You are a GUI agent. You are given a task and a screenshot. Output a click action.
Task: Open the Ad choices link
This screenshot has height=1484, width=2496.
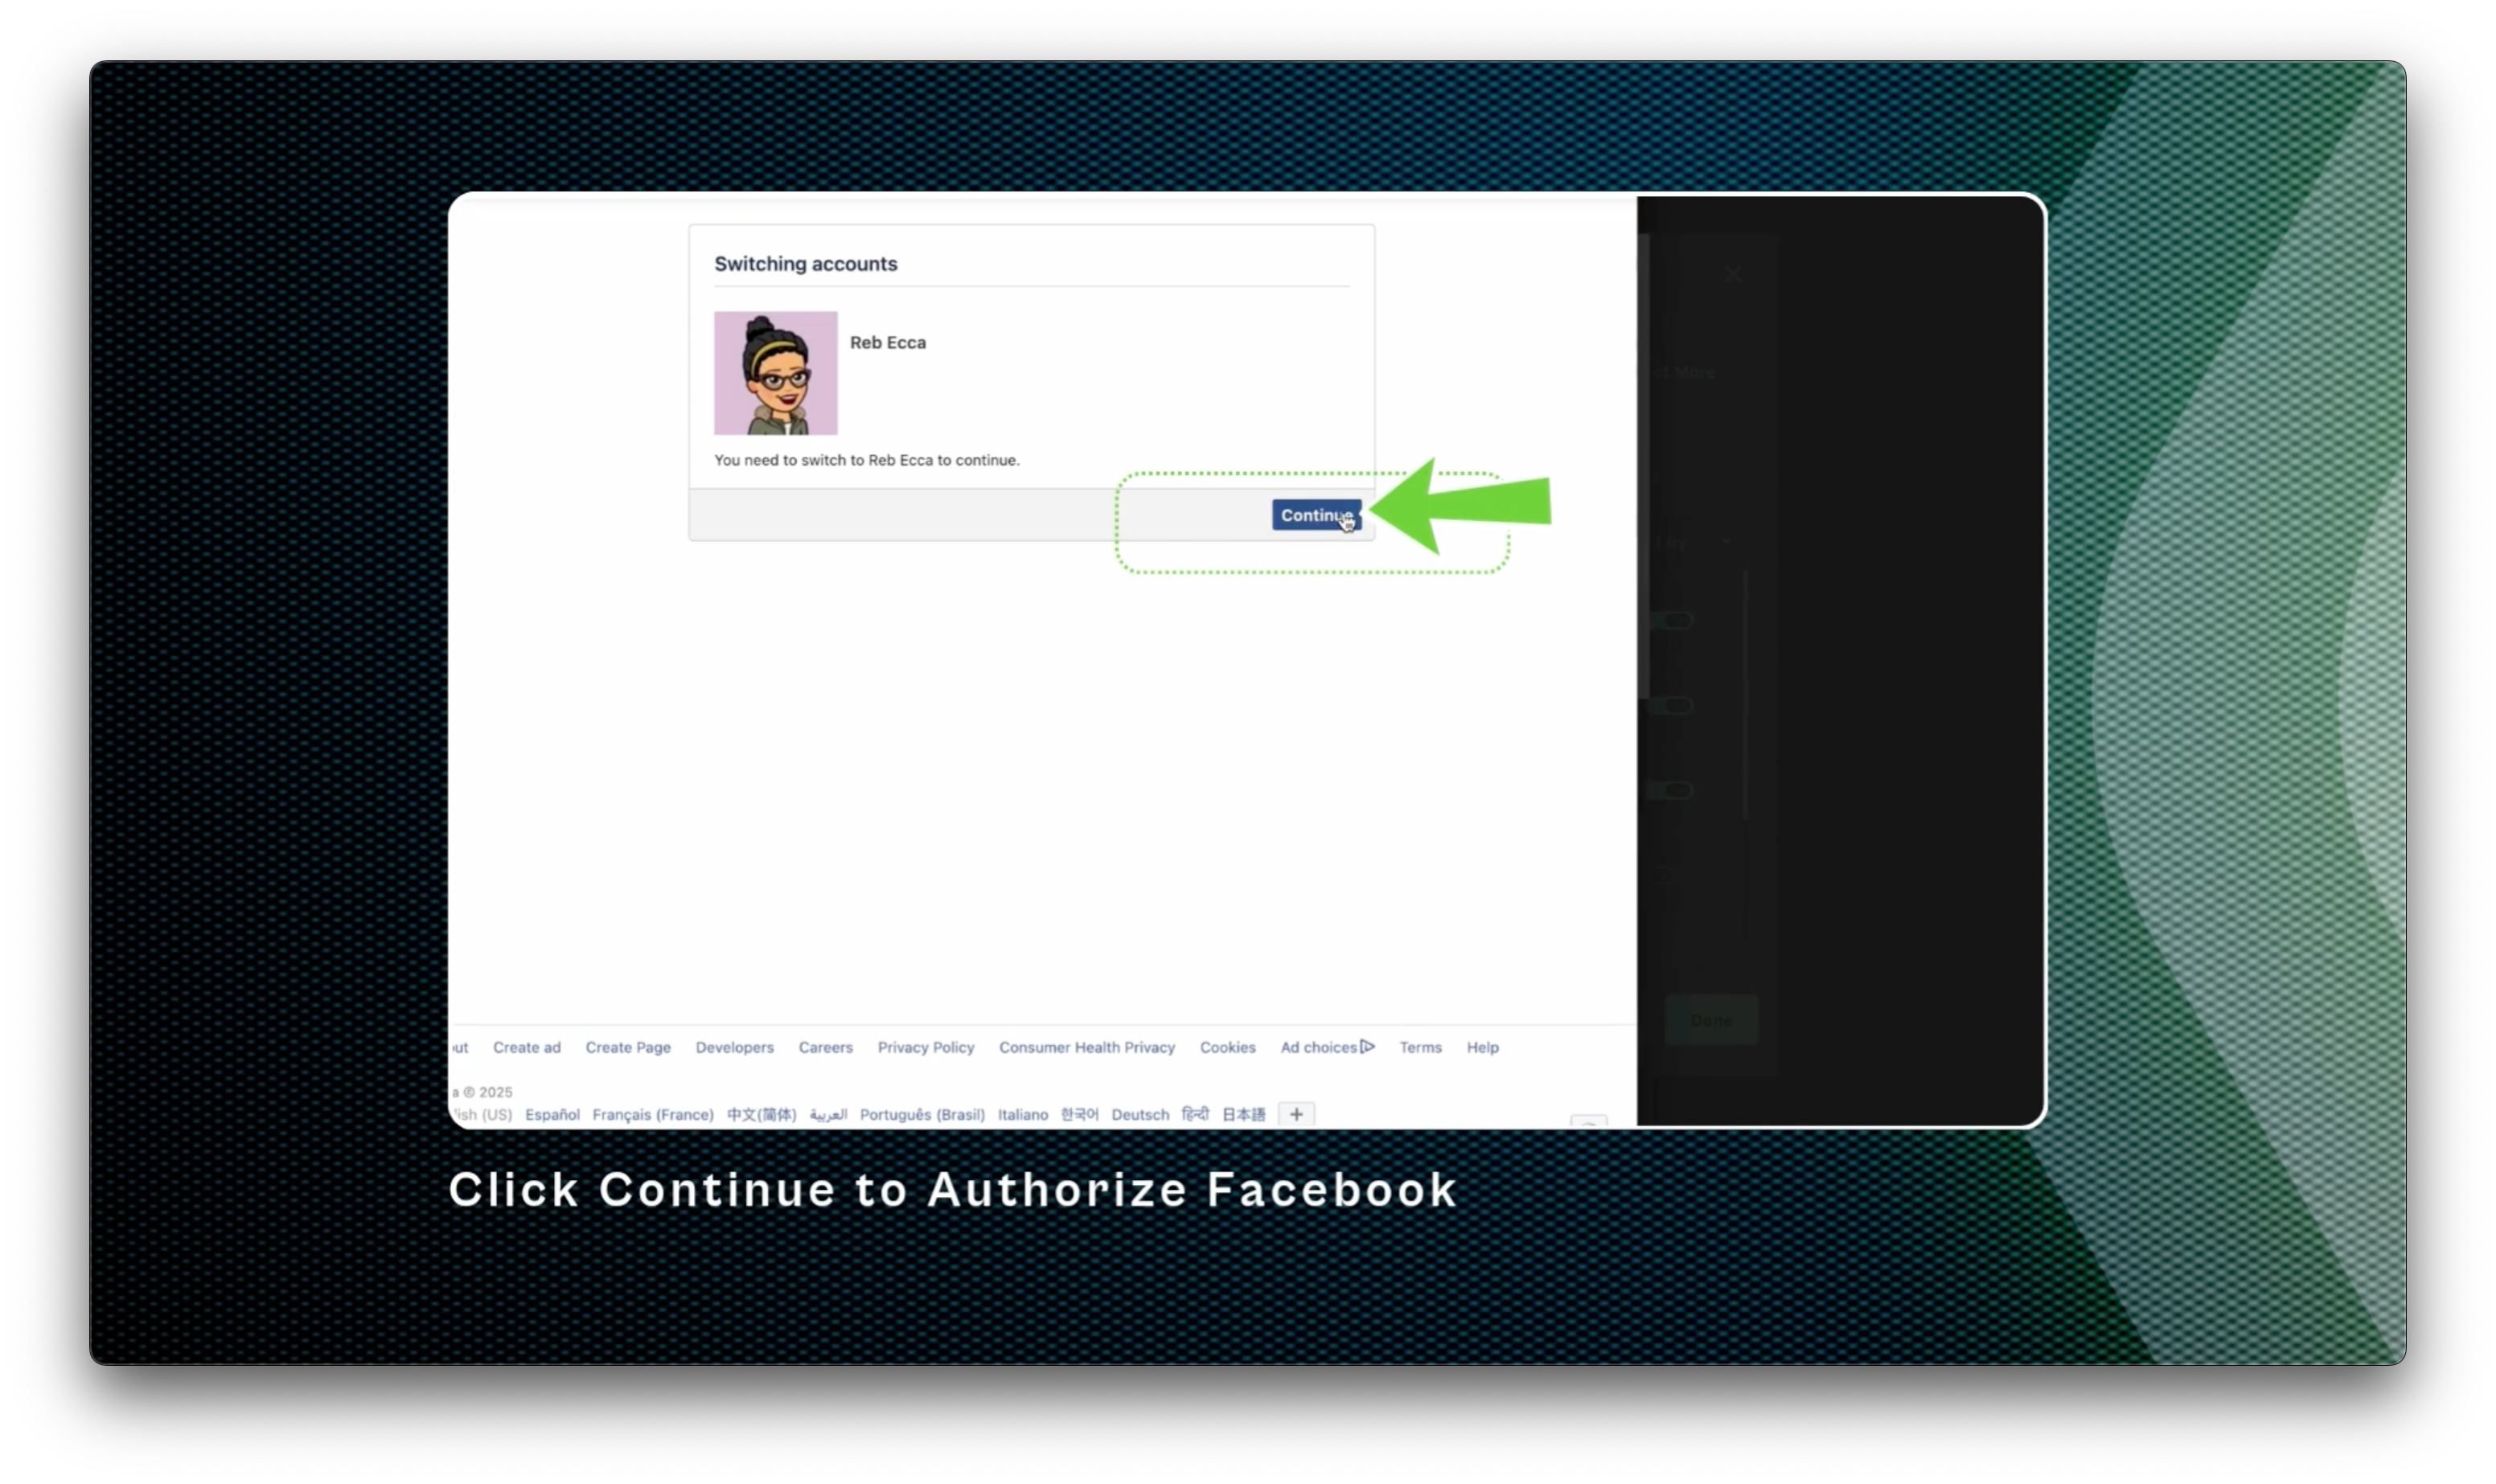coord(1328,1047)
